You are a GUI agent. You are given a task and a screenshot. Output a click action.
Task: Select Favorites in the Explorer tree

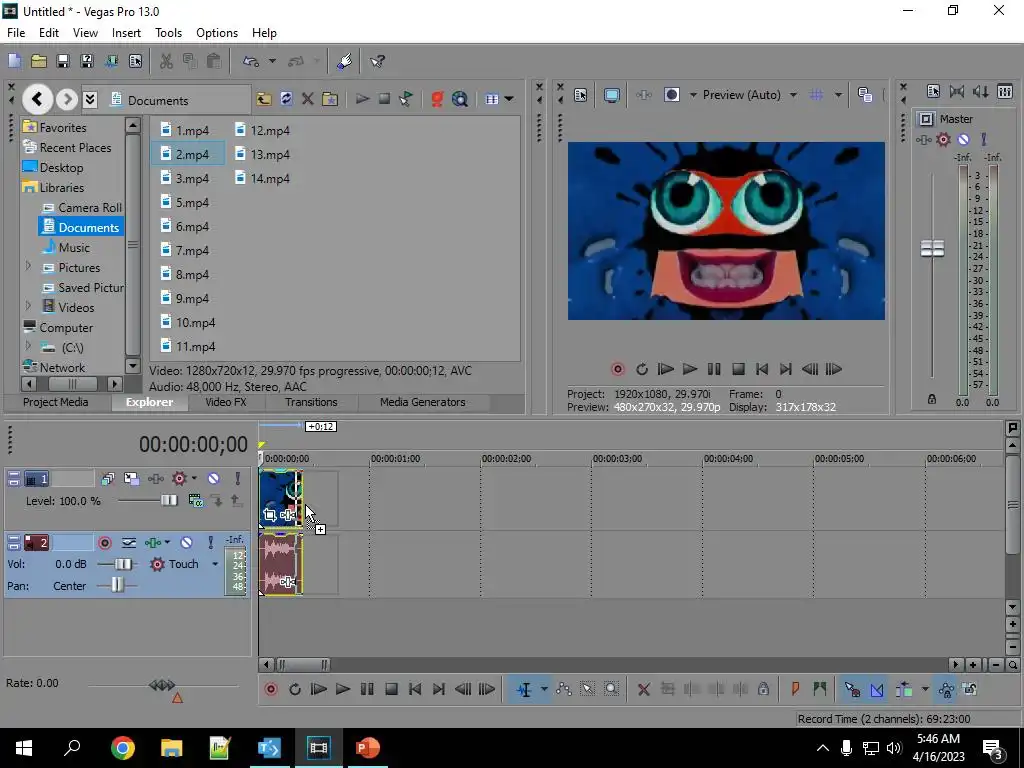coord(63,127)
